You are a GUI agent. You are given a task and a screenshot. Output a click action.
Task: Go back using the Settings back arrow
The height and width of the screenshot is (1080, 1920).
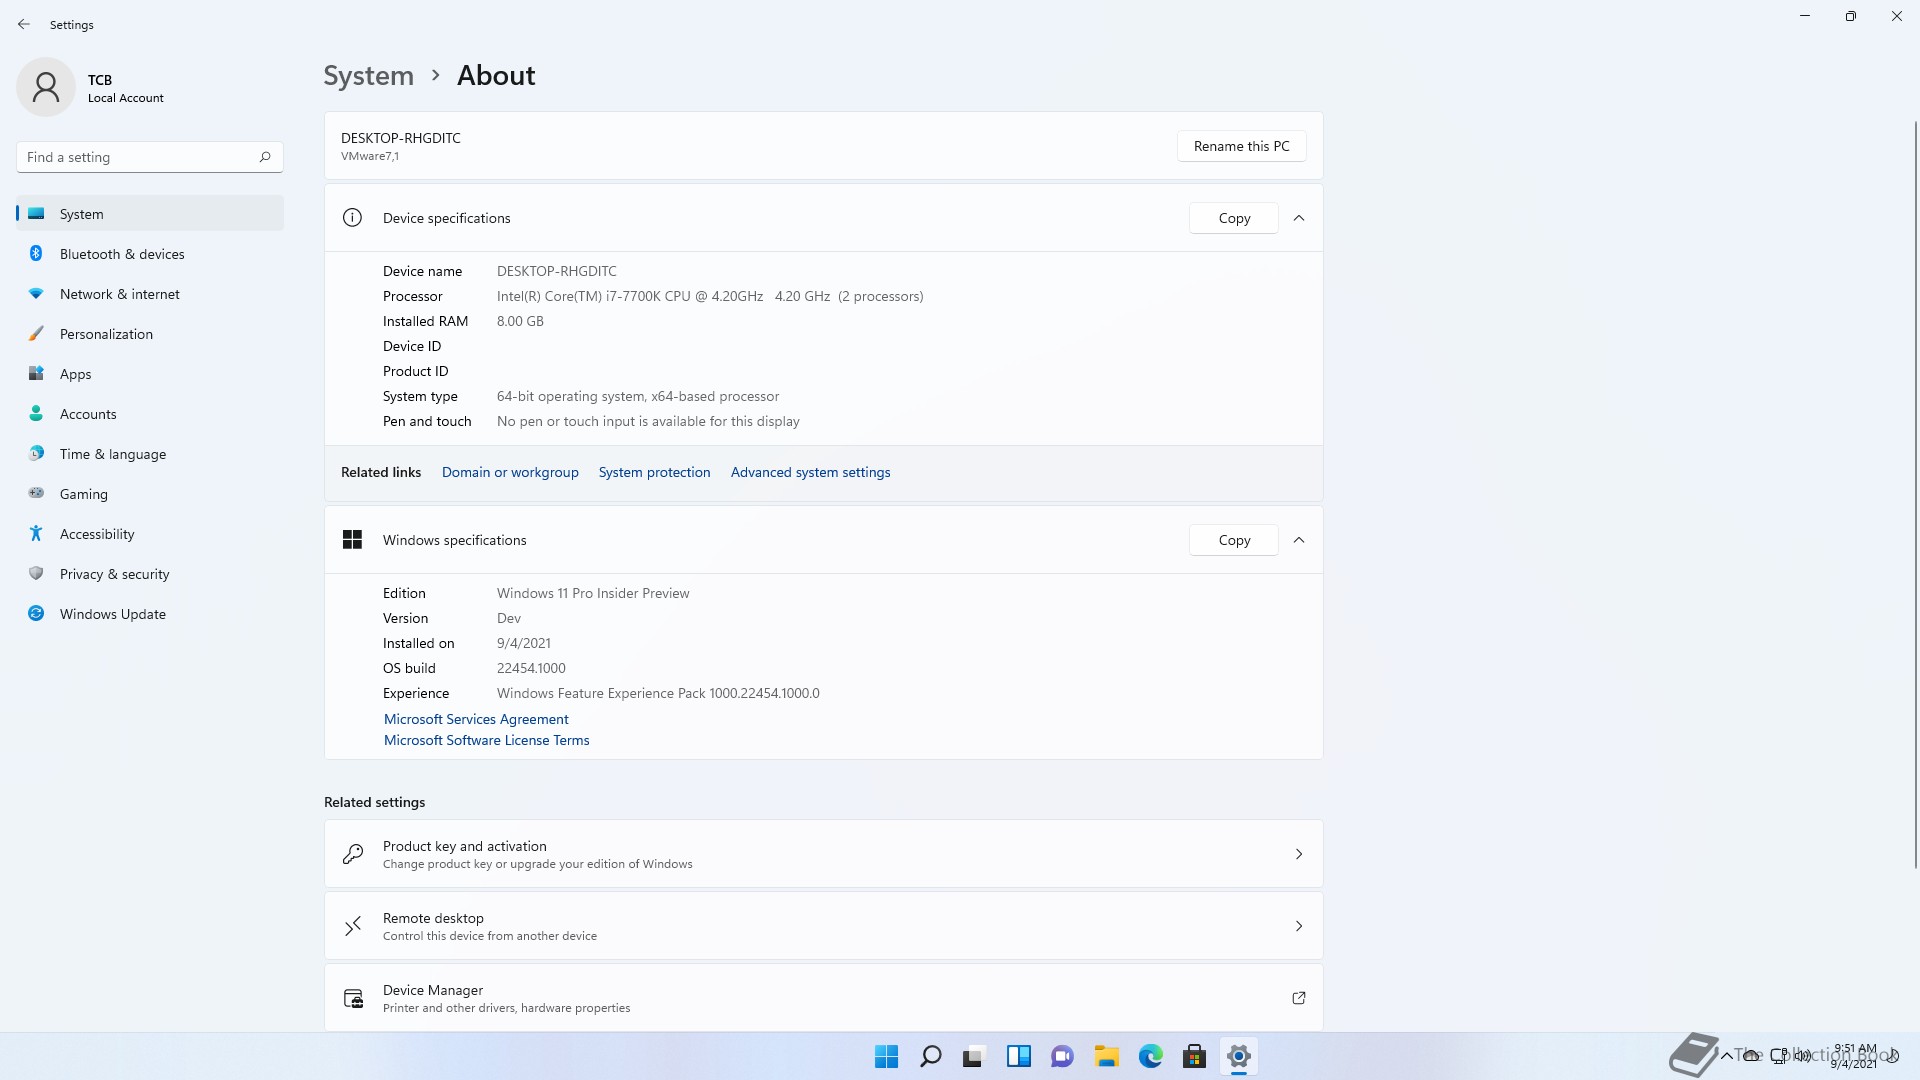pyautogui.click(x=24, y=24)
